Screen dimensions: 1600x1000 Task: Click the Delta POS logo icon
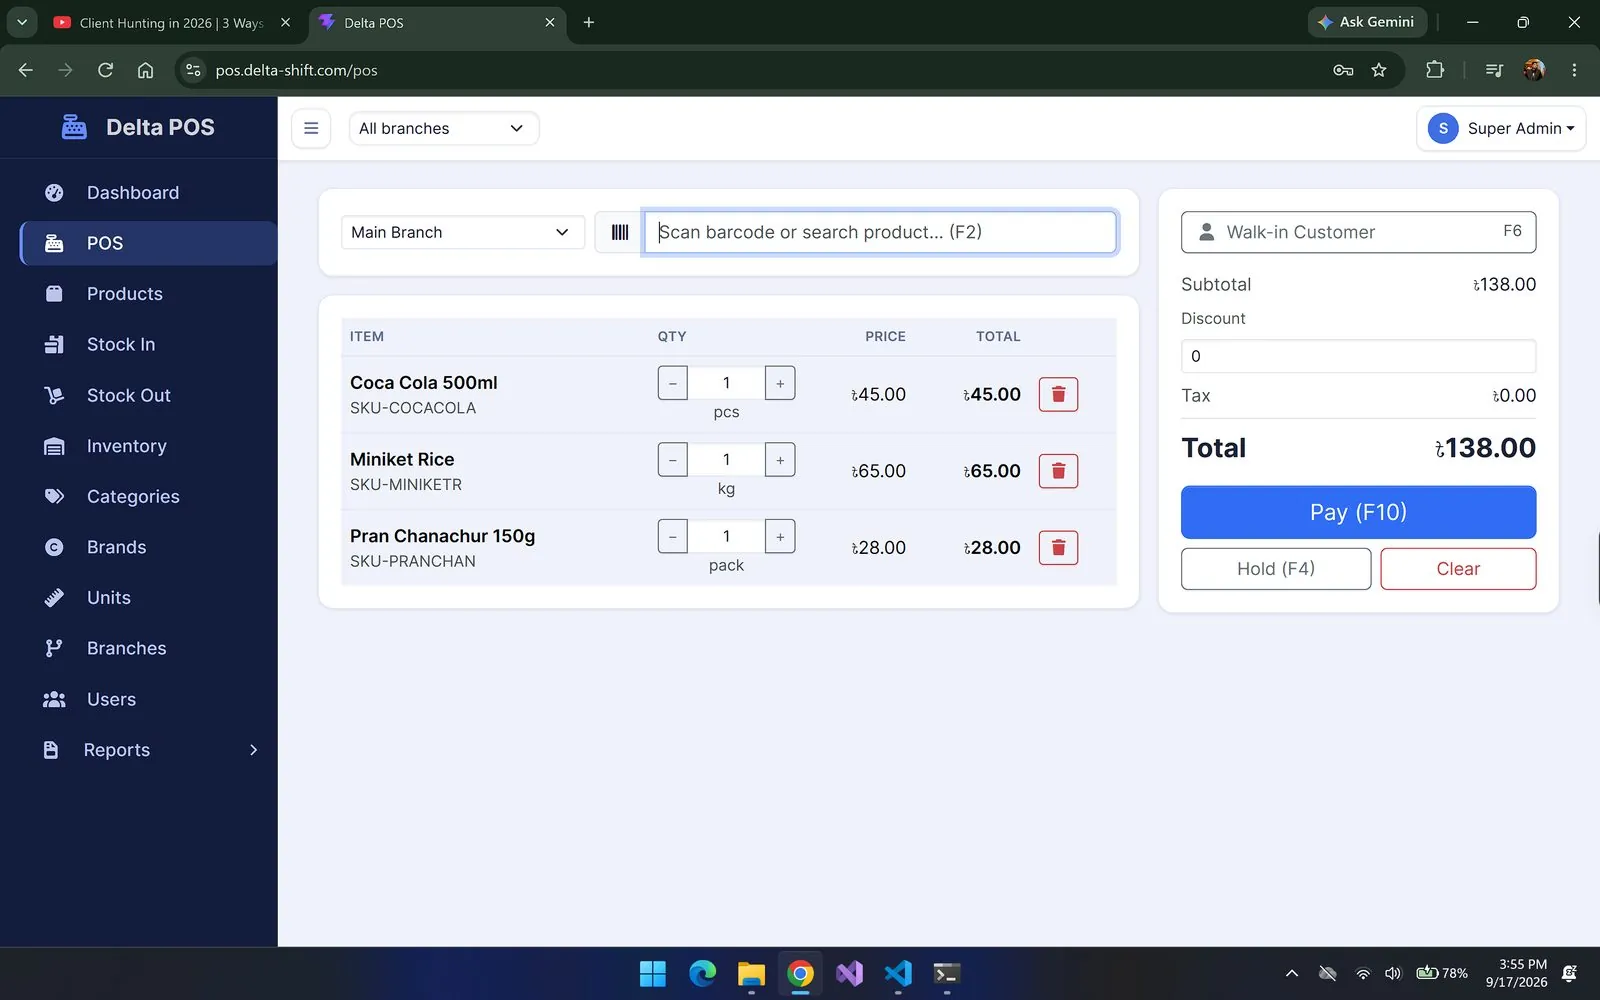click(x=74, y=127)
